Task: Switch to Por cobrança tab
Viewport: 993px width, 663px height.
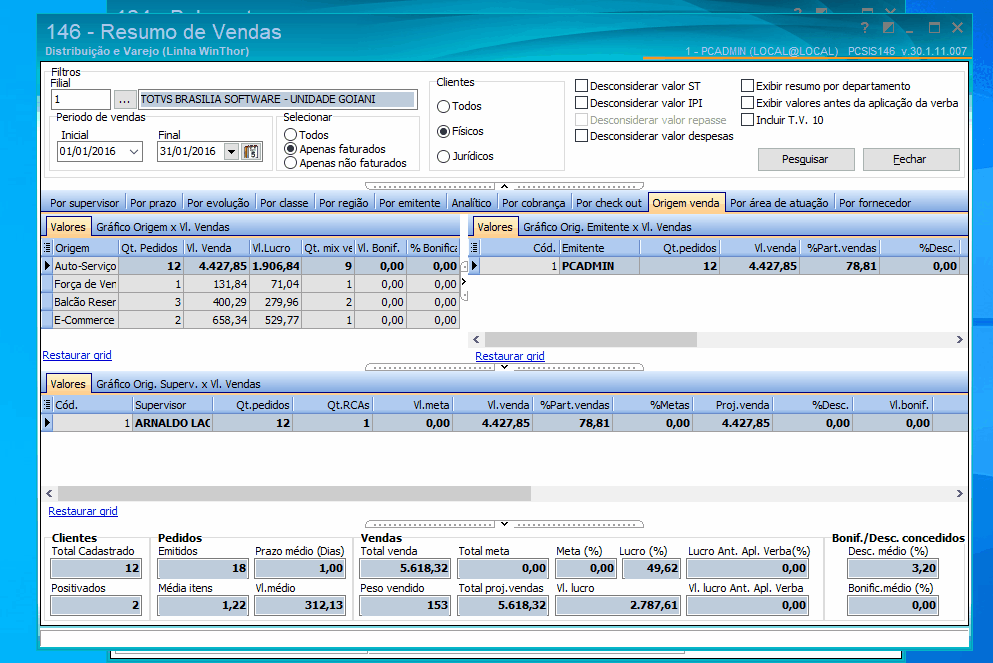Action: (x=533, y=203)
